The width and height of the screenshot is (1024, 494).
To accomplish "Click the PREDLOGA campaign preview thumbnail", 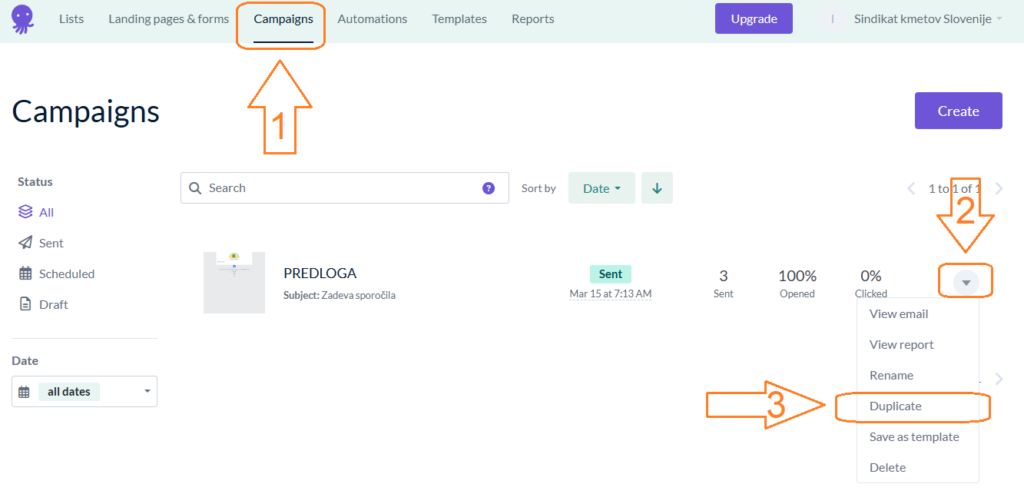I will (x=234, y=282).
